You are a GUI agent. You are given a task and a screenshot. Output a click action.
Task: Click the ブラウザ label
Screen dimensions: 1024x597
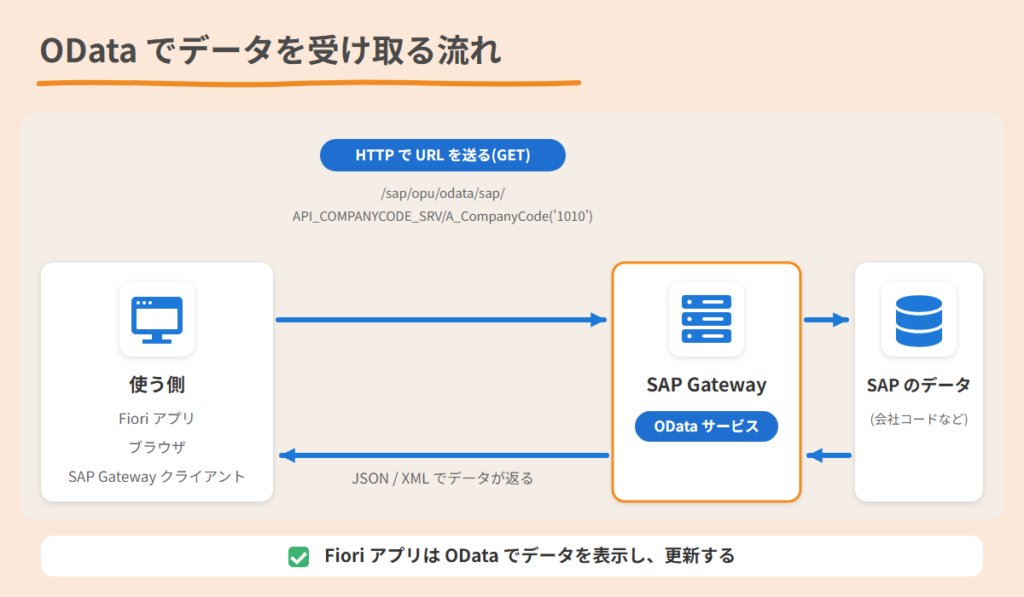[x=157, y=447]
